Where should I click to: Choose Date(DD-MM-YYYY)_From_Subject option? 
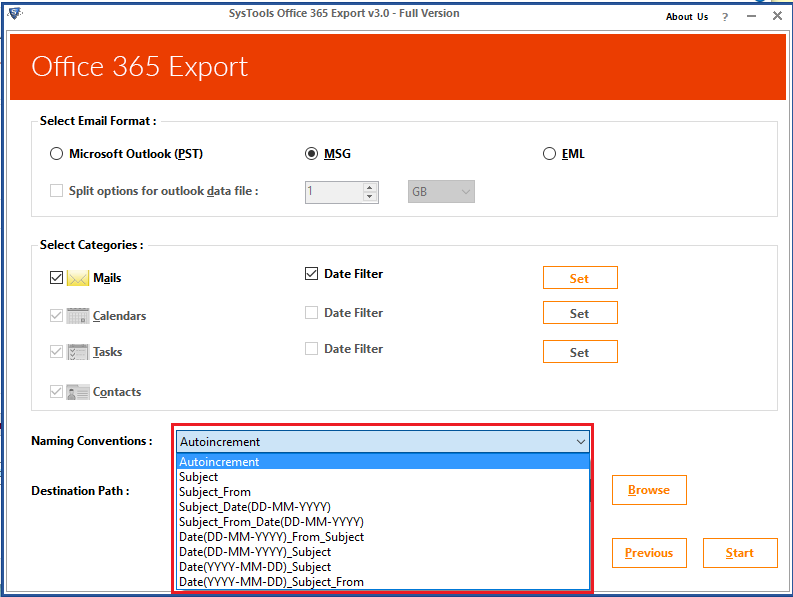[x=384, y=537]
